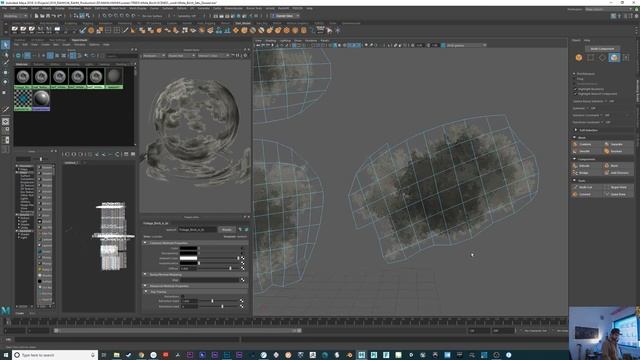Viewport: 640px width, 360px height.
Task: Open the Separate mesh tool
Action: [x=618, y=144]
